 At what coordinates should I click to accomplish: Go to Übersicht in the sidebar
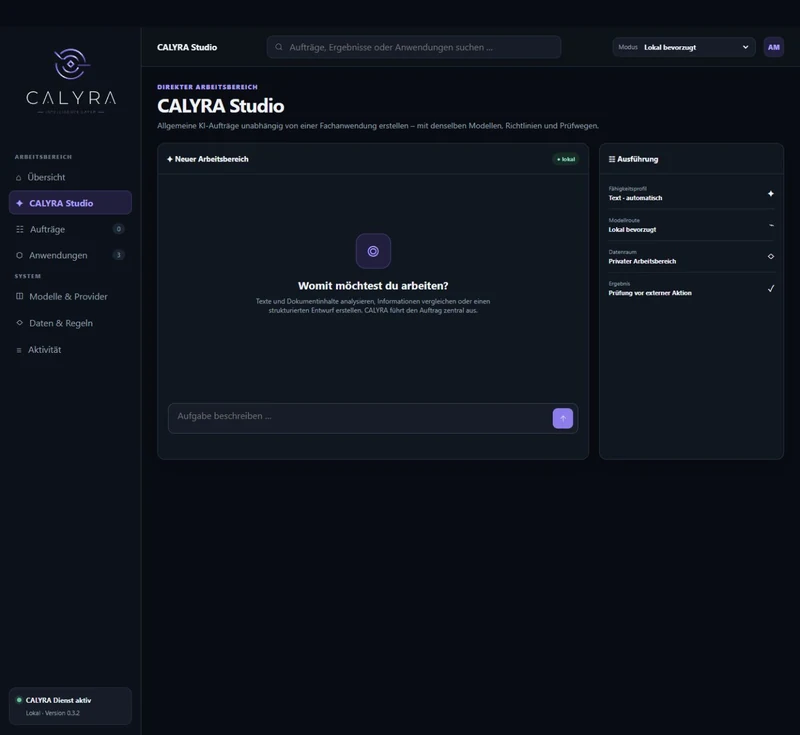pos(70,178)
